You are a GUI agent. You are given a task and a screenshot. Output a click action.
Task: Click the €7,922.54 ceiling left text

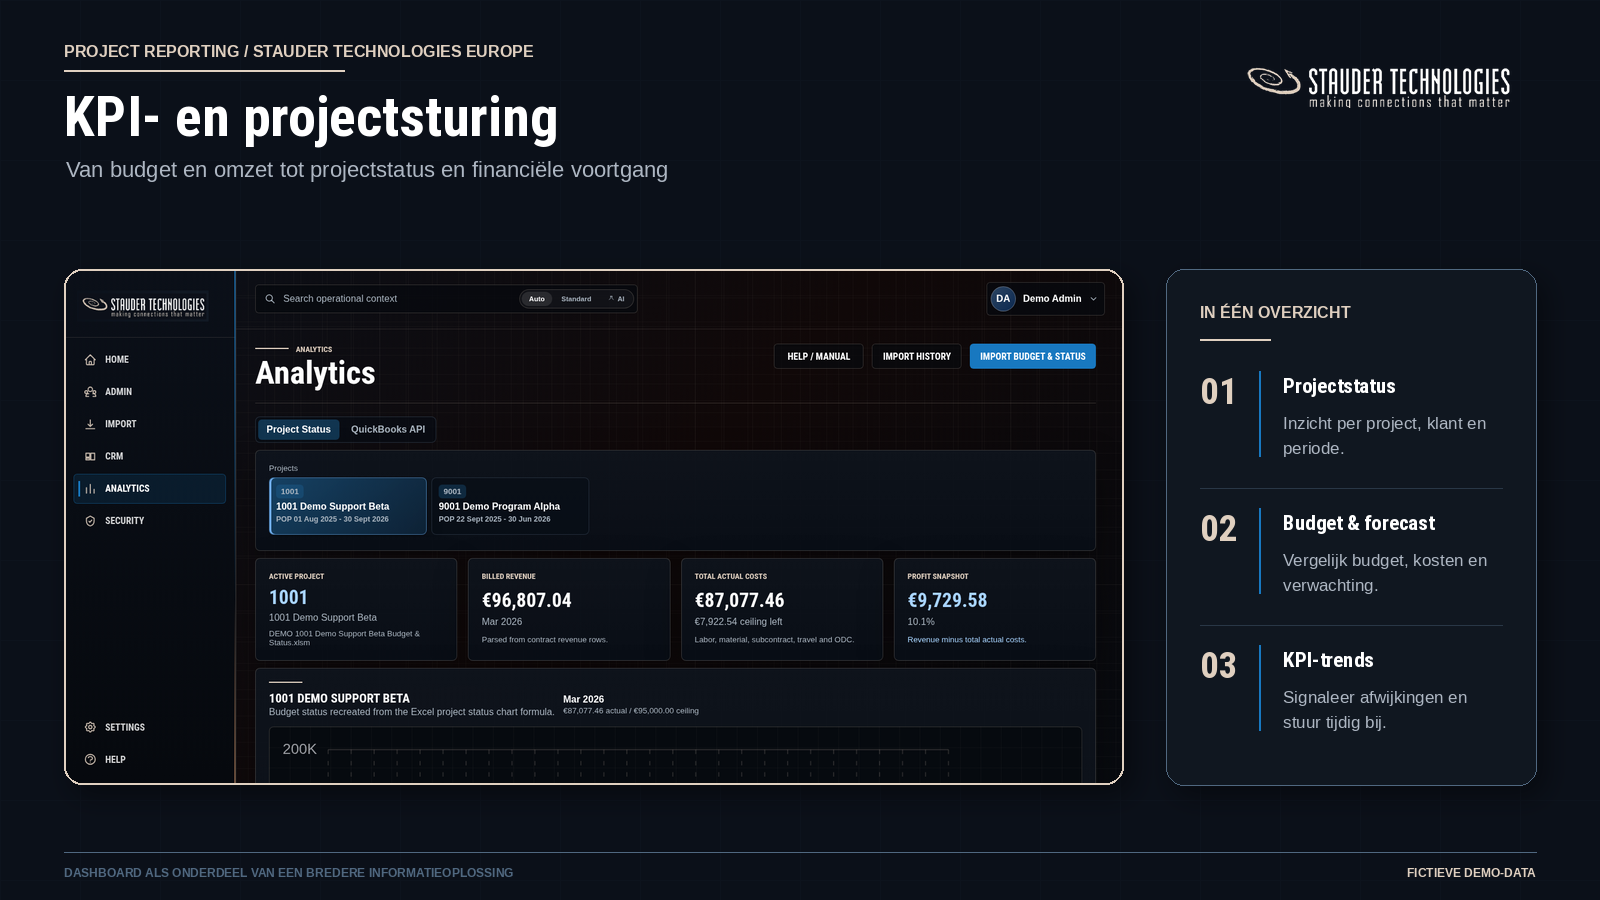pos(738,622)
